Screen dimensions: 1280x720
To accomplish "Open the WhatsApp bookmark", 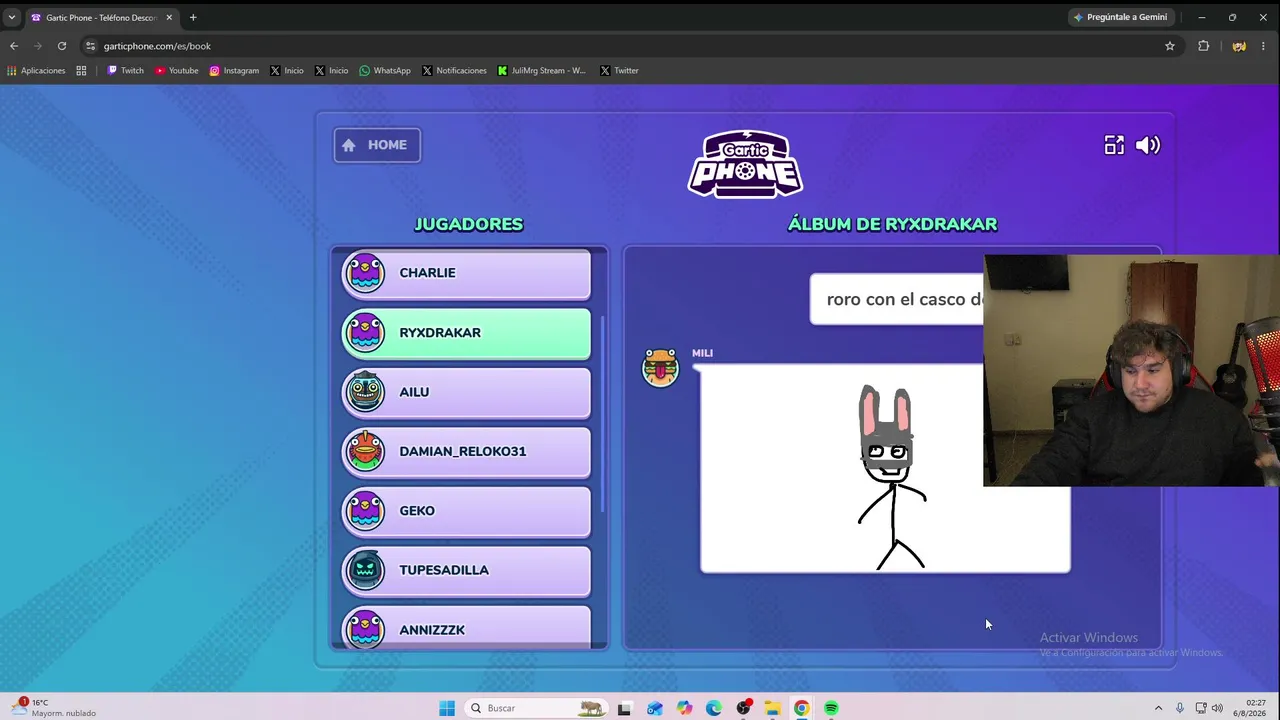I will tap(385, 71).
